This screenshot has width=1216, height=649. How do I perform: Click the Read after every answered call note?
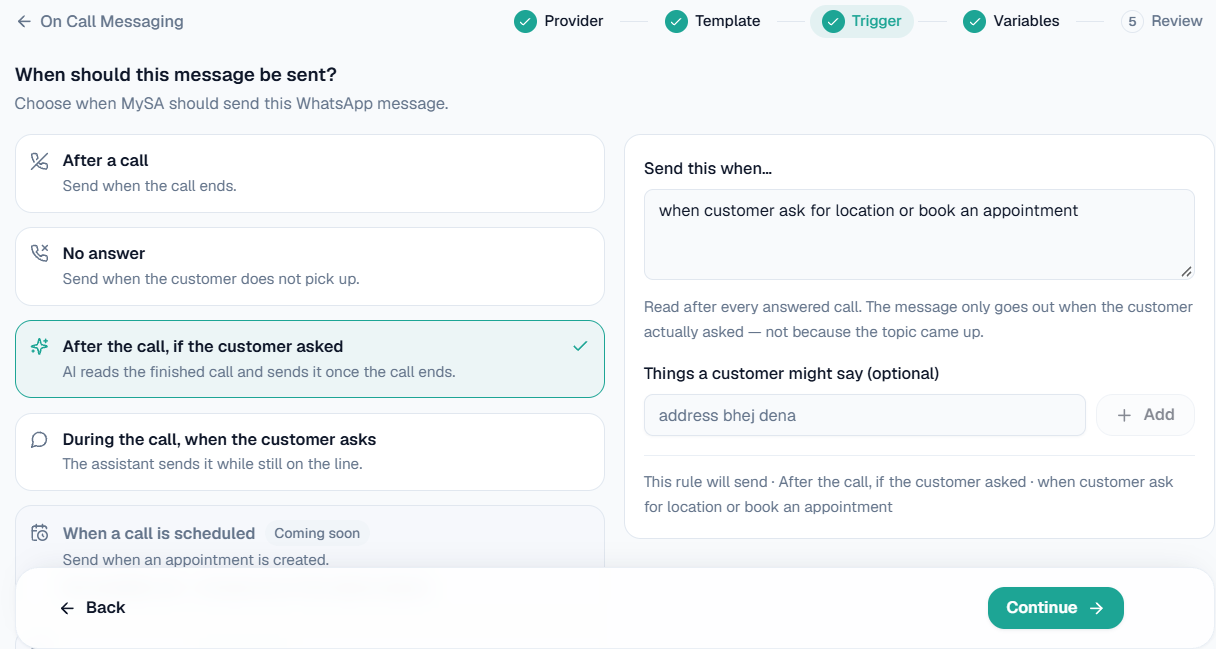click(918, 319)
